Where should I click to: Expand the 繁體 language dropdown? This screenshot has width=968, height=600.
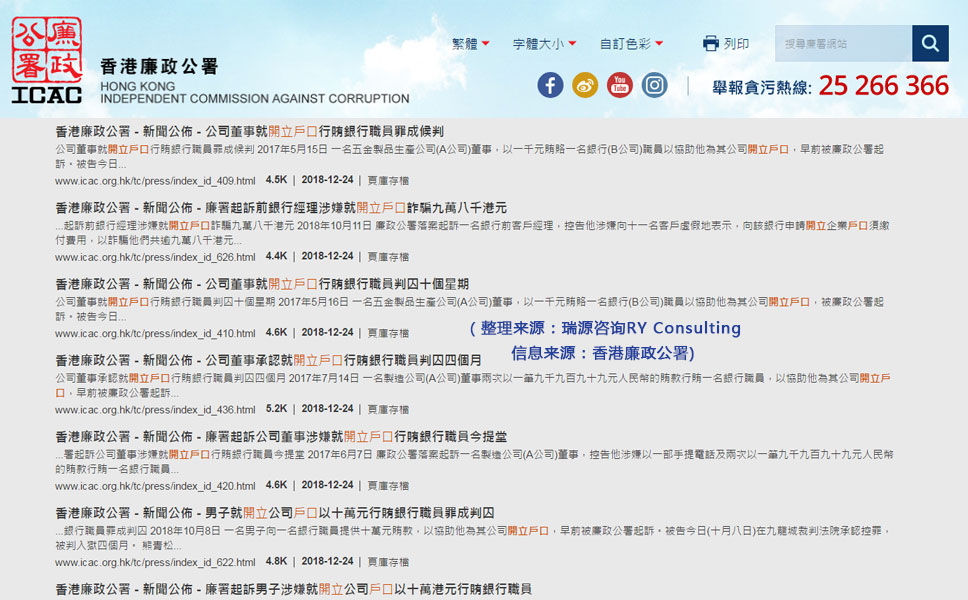coord(470,44)
